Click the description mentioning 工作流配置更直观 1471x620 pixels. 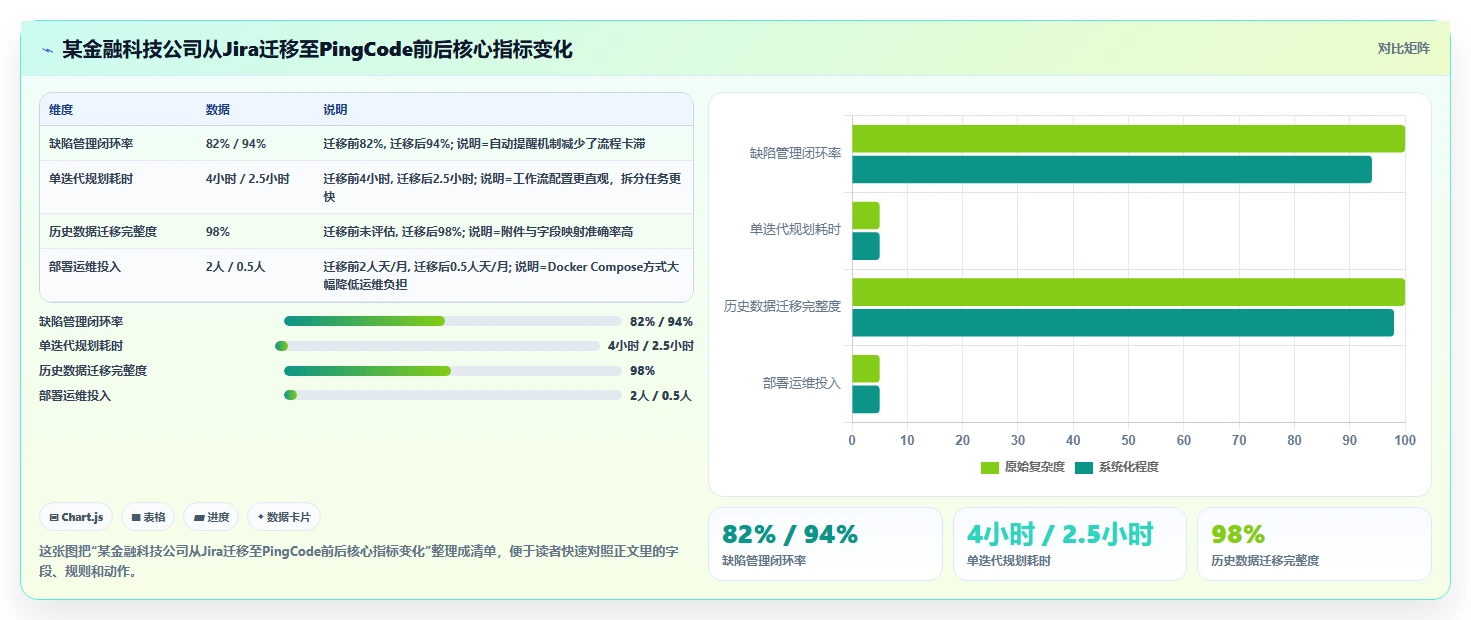pyautogui.click(x=502, y=187)
